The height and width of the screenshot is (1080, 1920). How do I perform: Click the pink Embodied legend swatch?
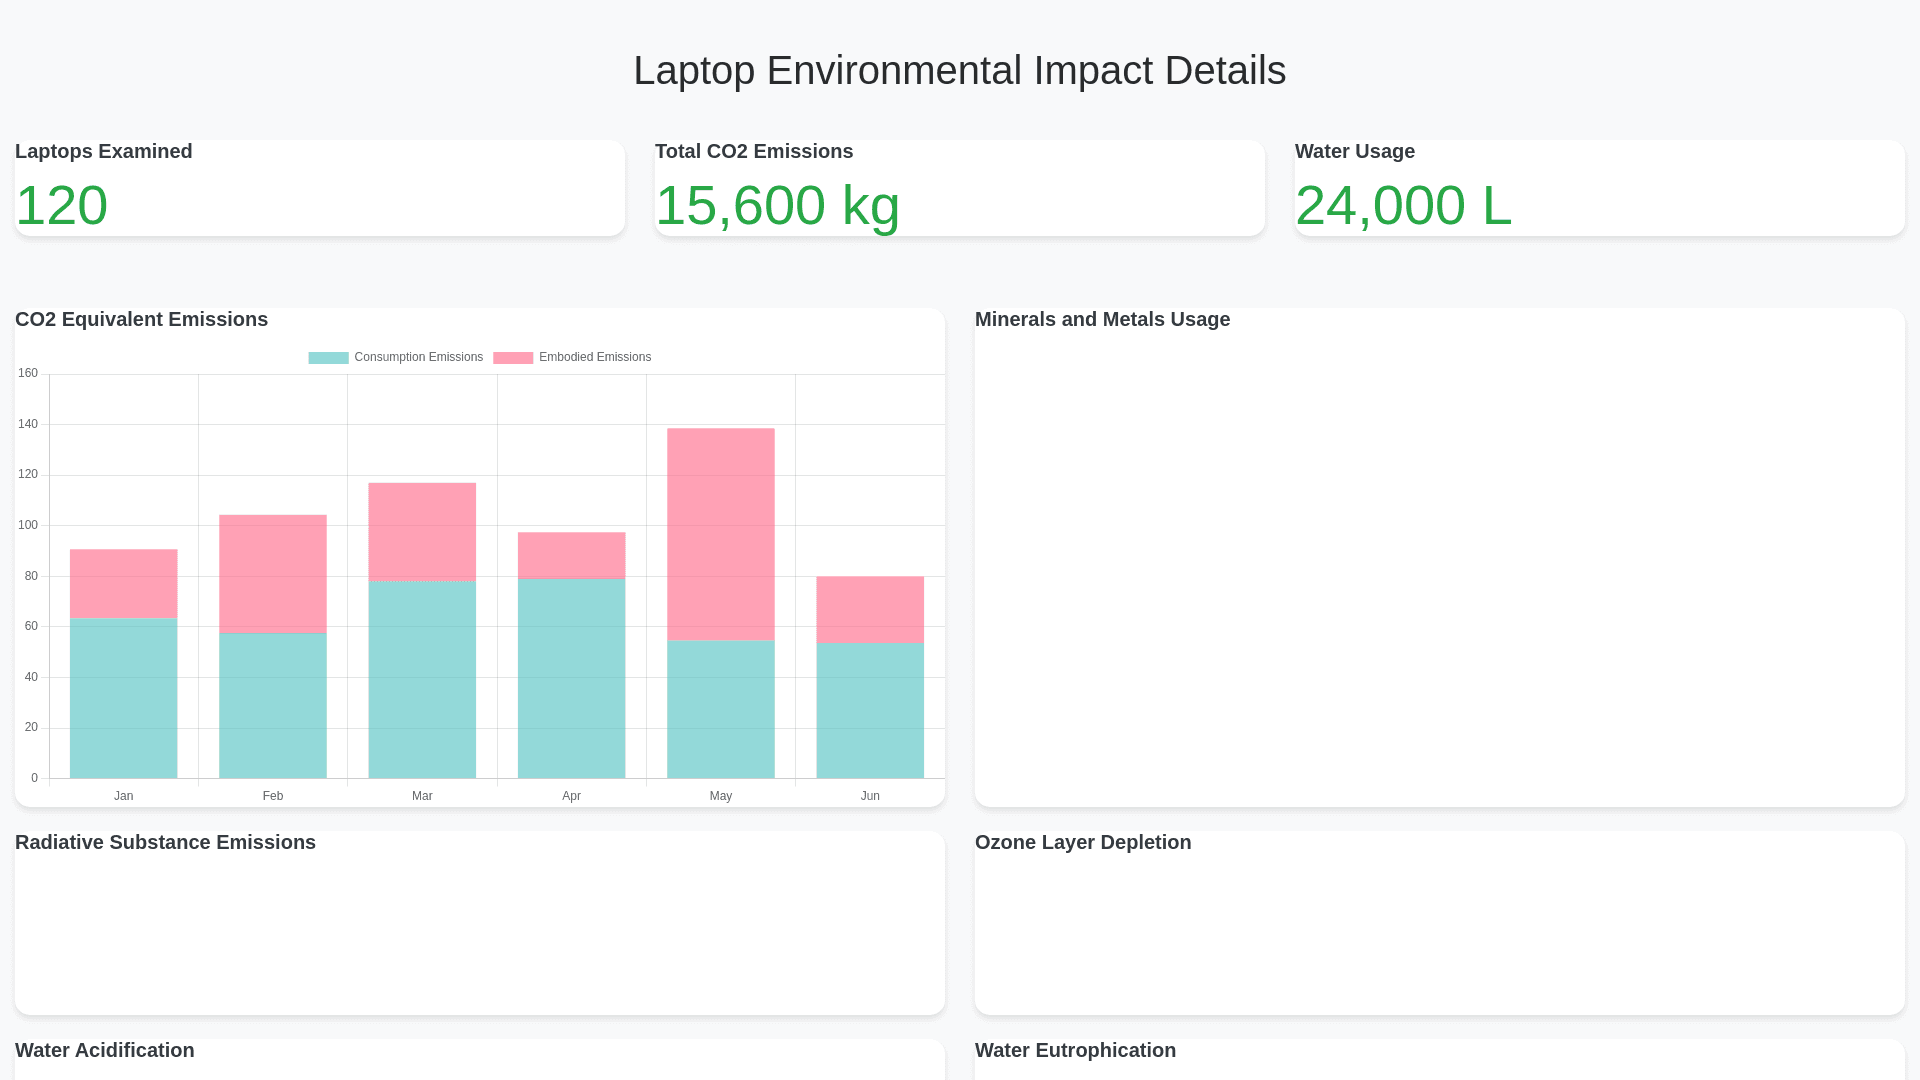pos(513,358)
